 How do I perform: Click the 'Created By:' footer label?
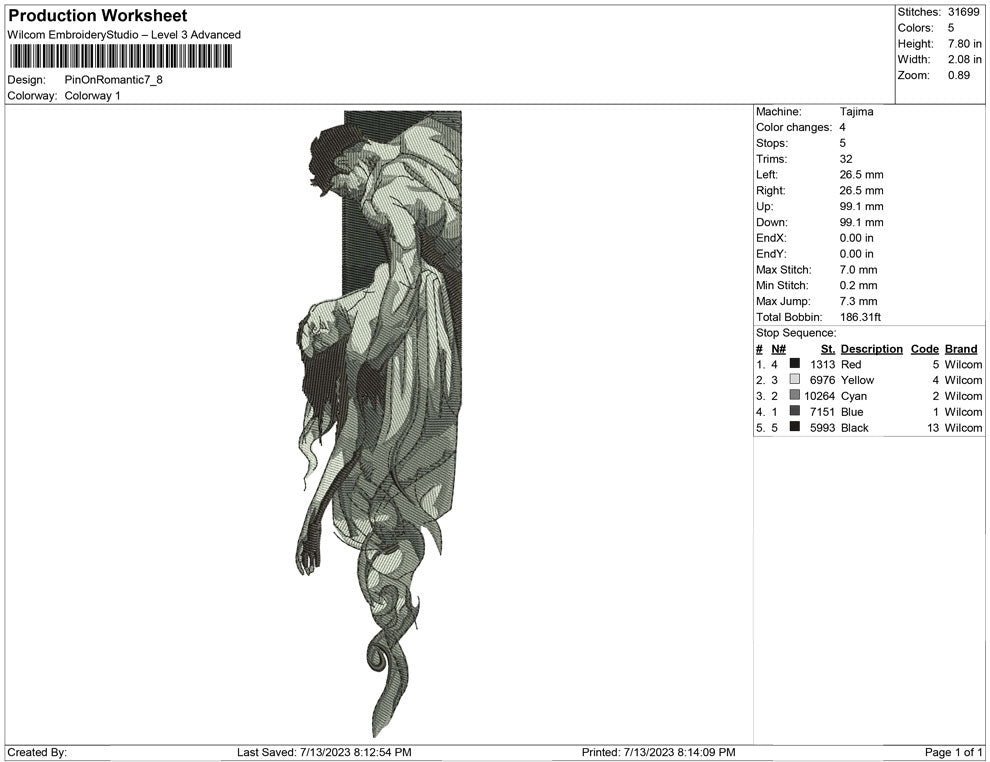click(x=37, y=752)
